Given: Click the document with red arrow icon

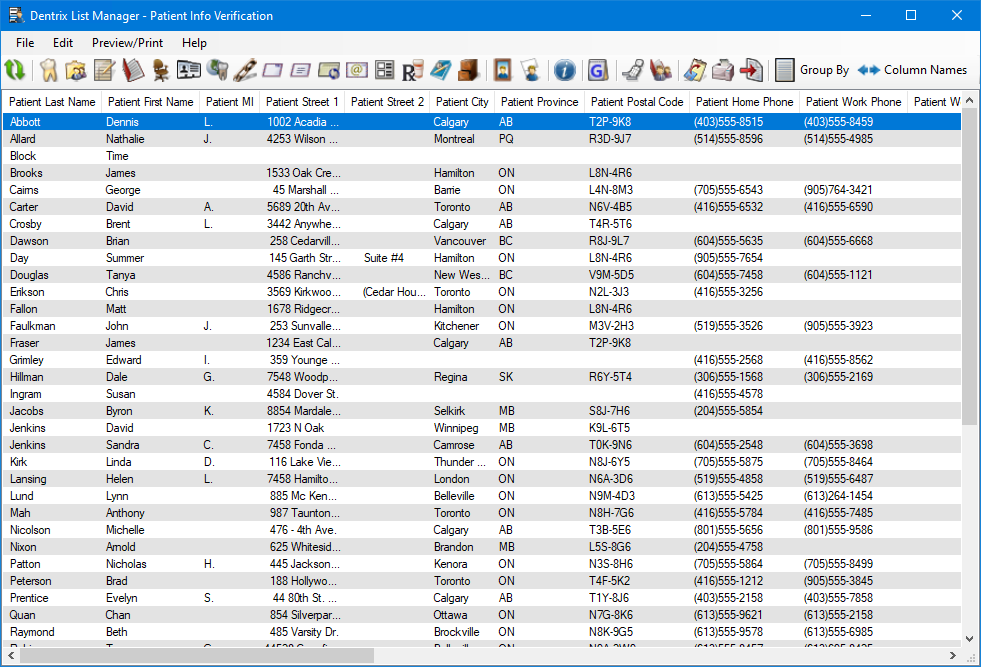Looking at the screenshot, I should (x=751, y=69).
